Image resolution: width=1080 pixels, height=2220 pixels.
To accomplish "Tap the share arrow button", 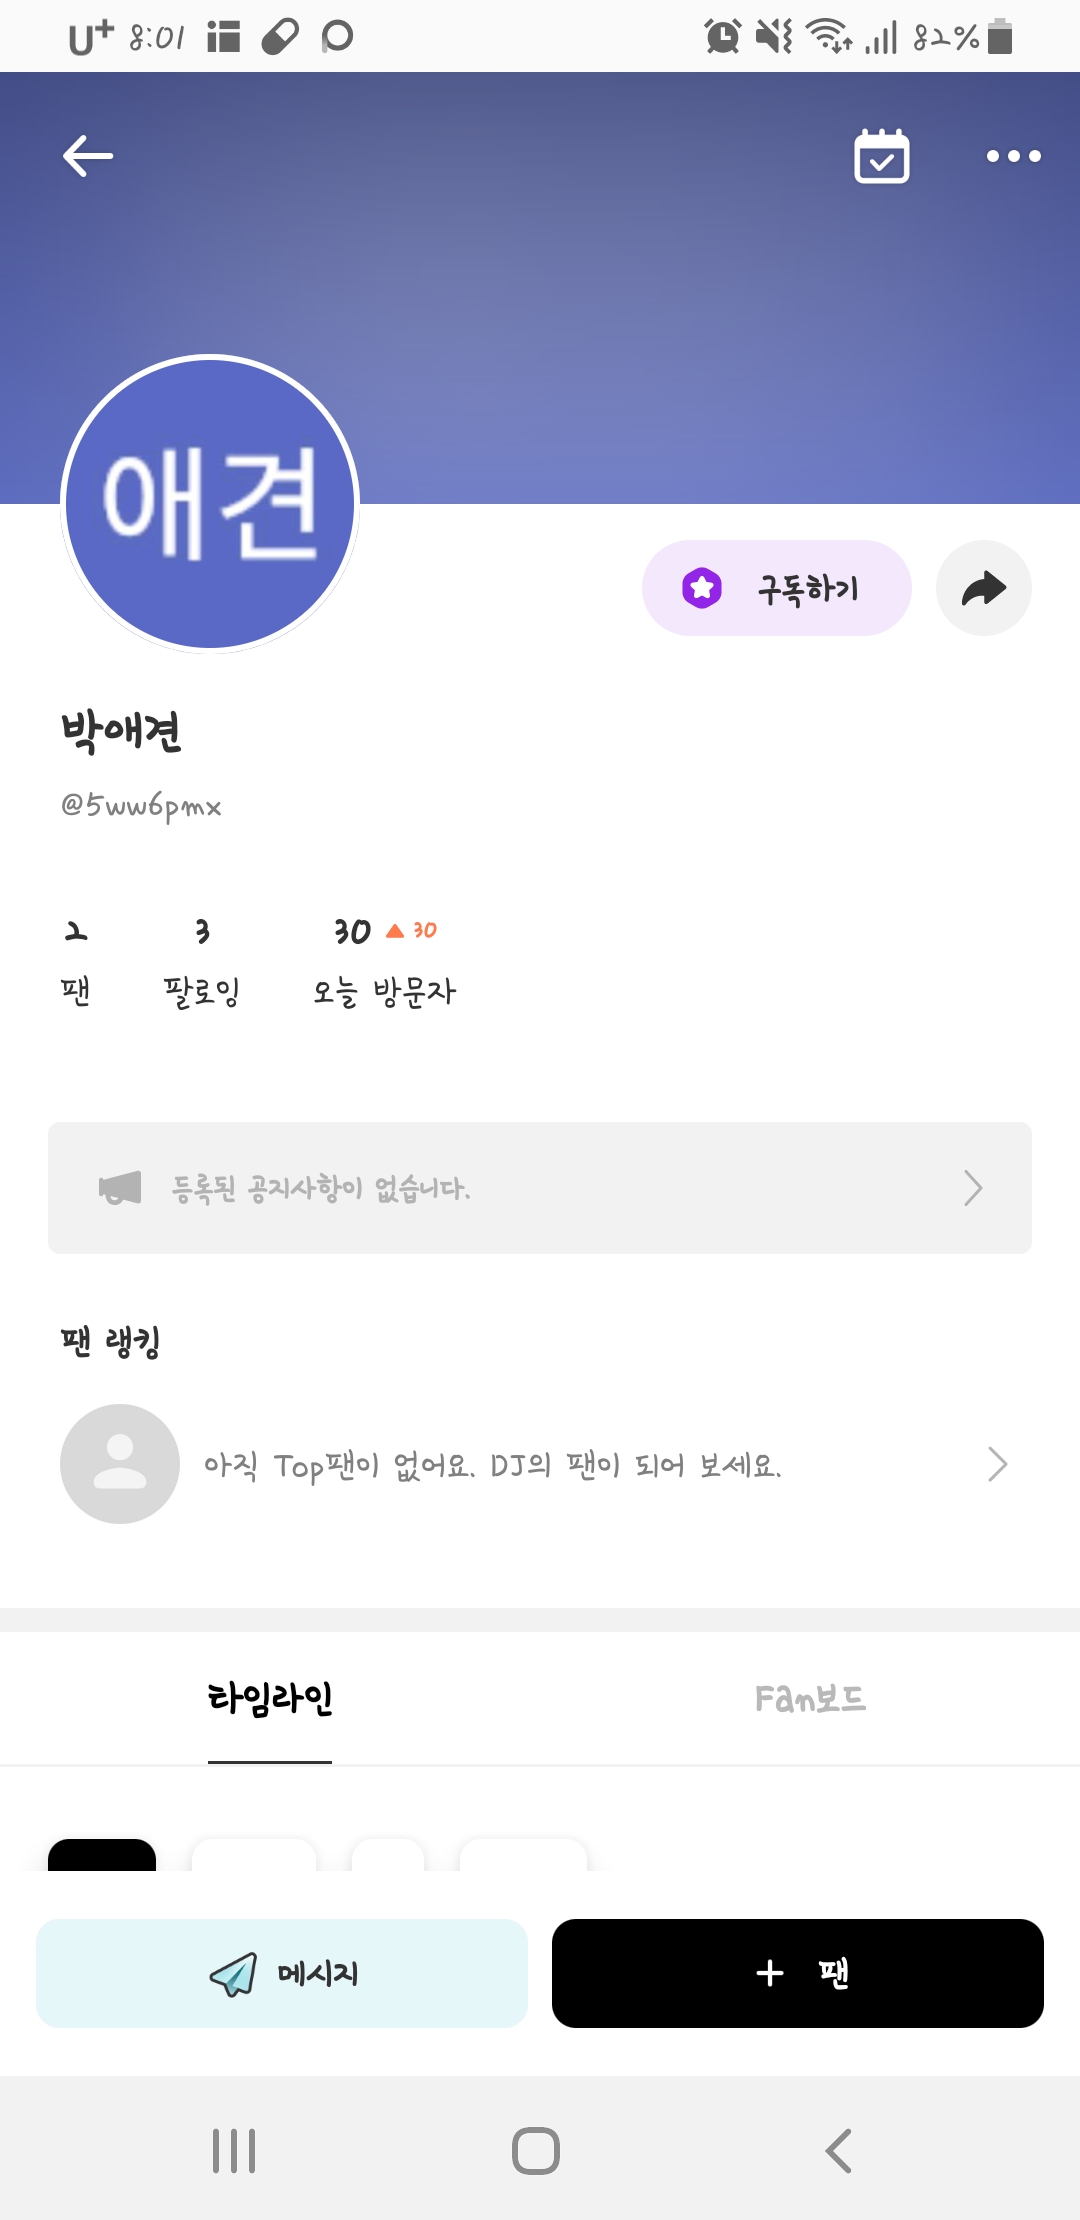I will point(983,589).
